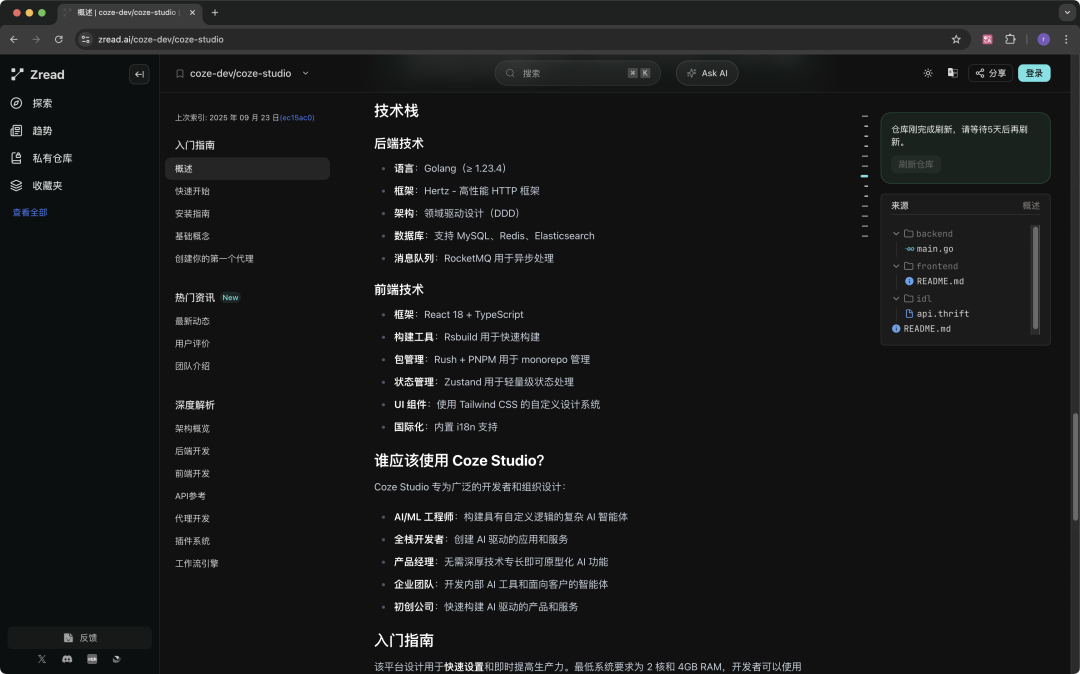Click the Ask AI sparkle icon
Screen dimensions: 1080x674
click(x=692, y=73)
